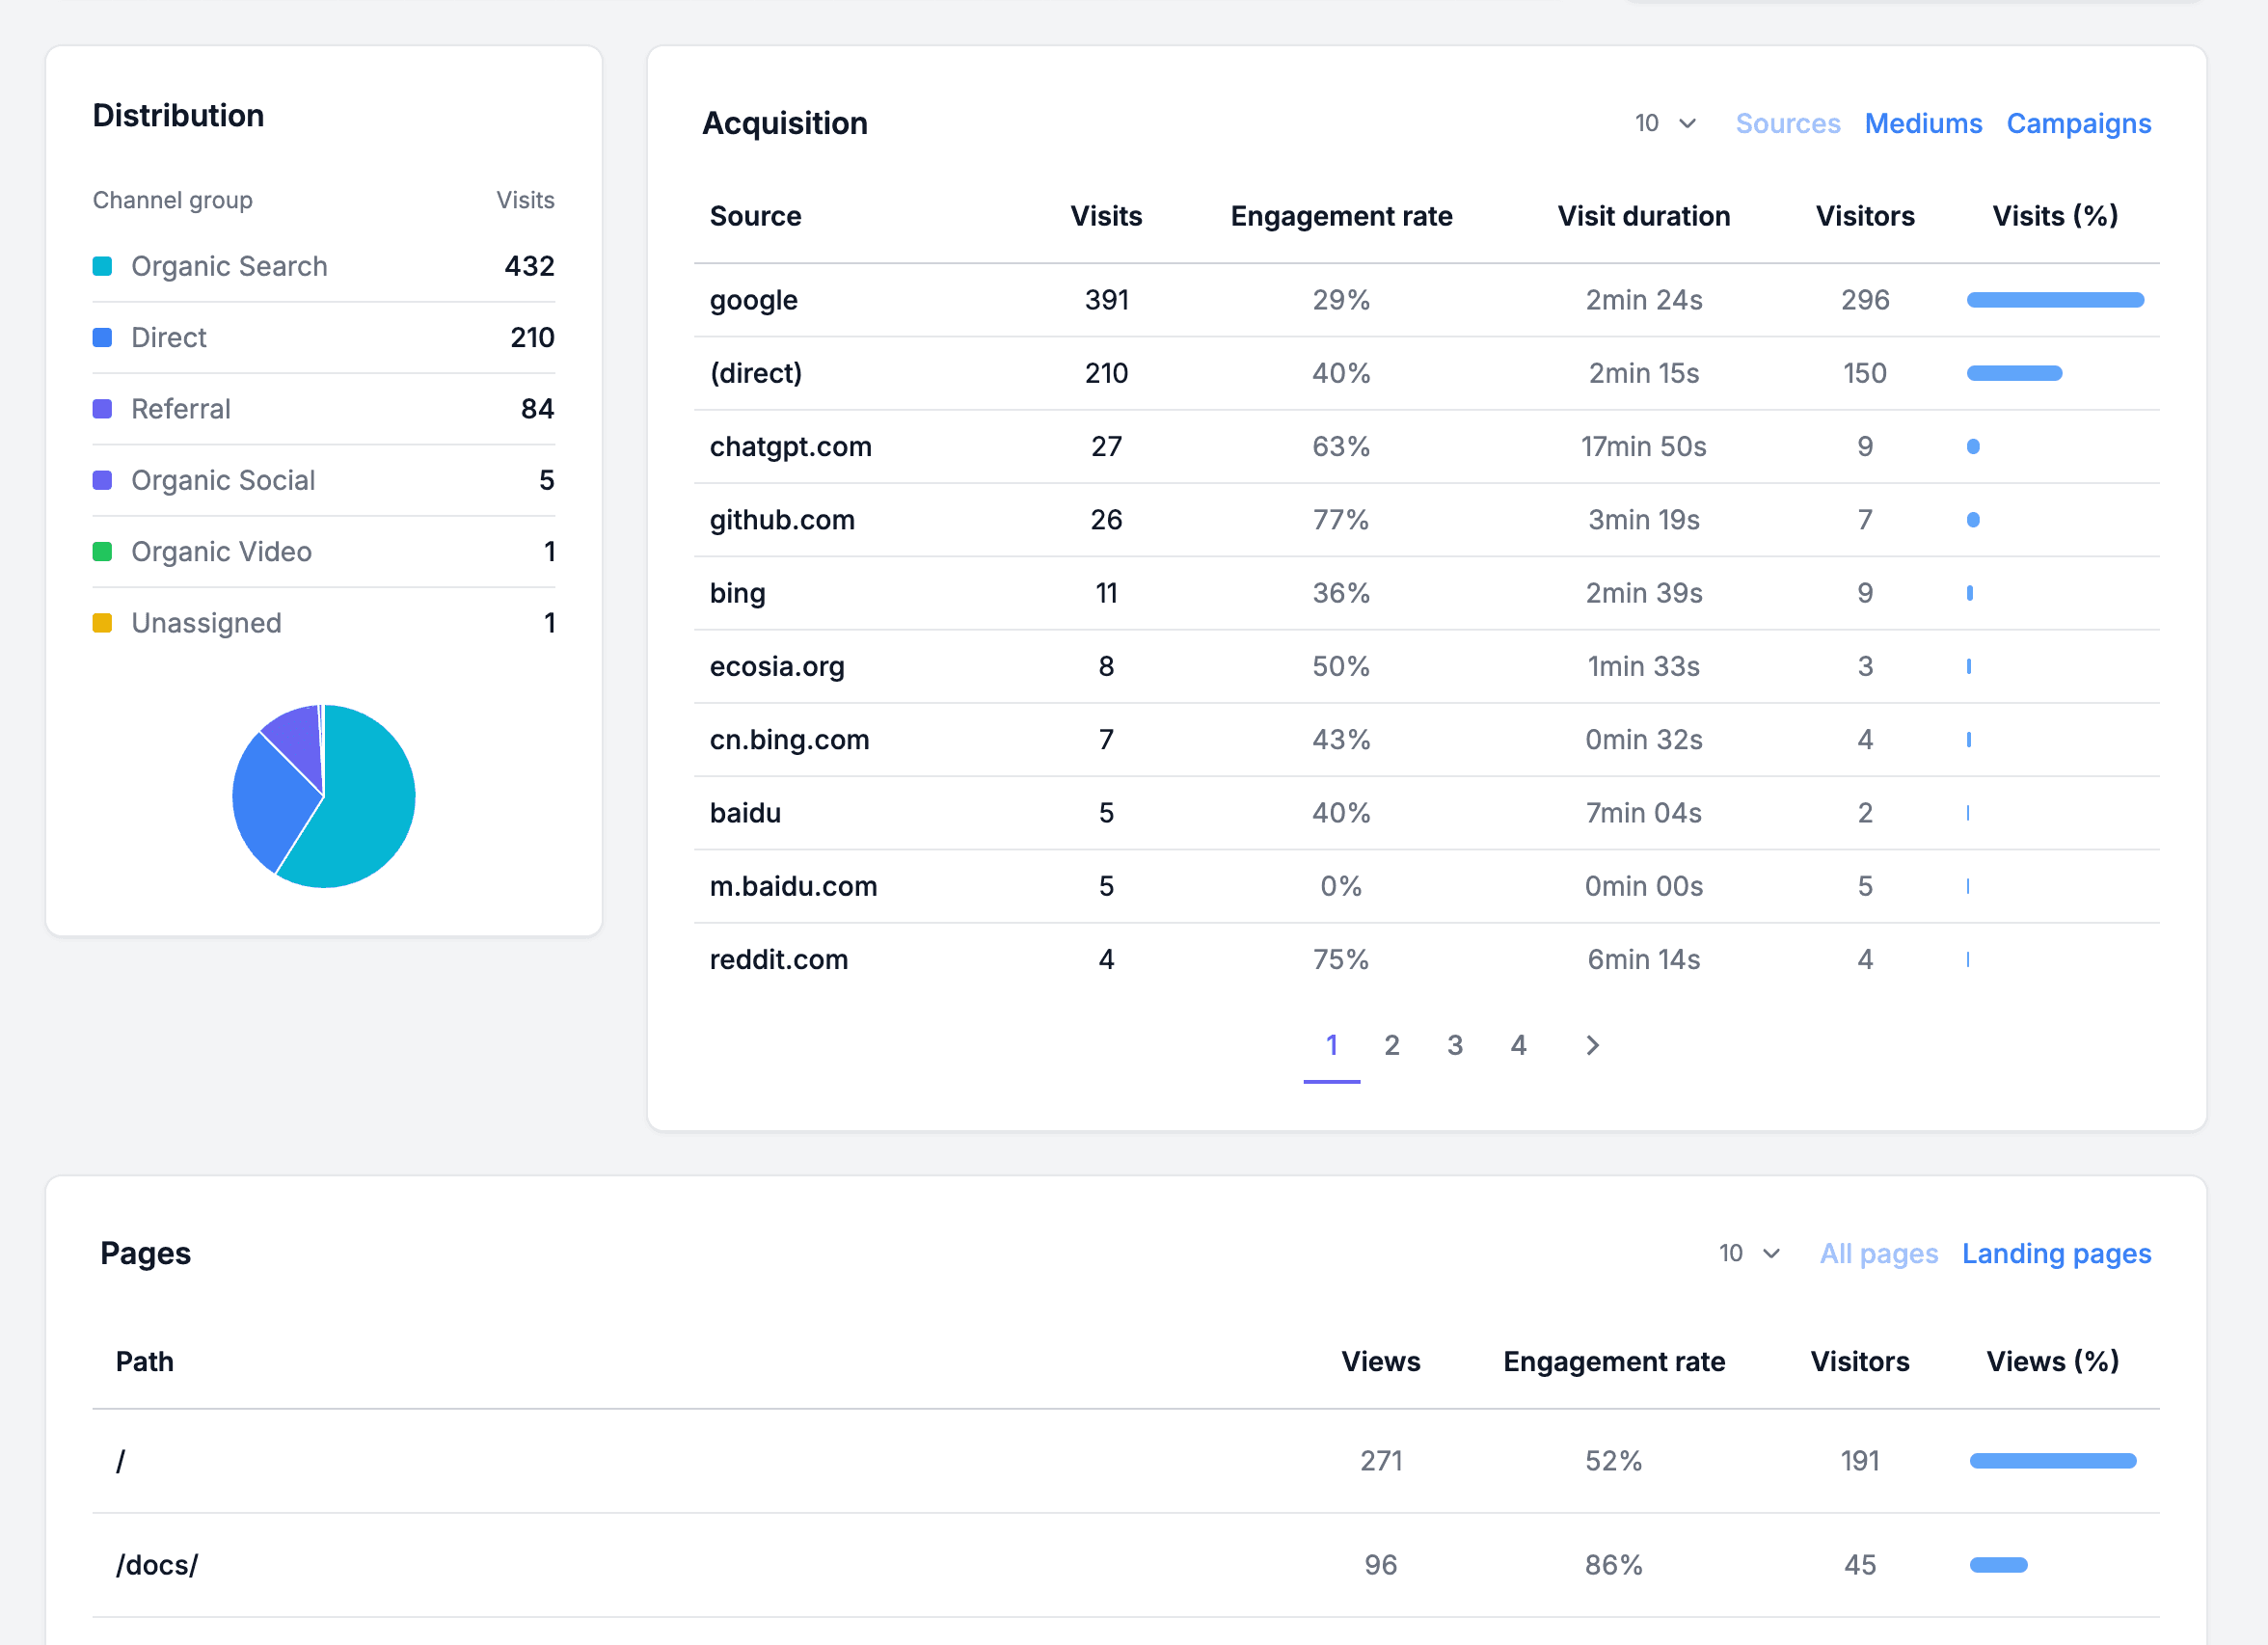2268x1645 pixels.
Task: Go to Acquisition page 3
Action: [1455, 1045]
